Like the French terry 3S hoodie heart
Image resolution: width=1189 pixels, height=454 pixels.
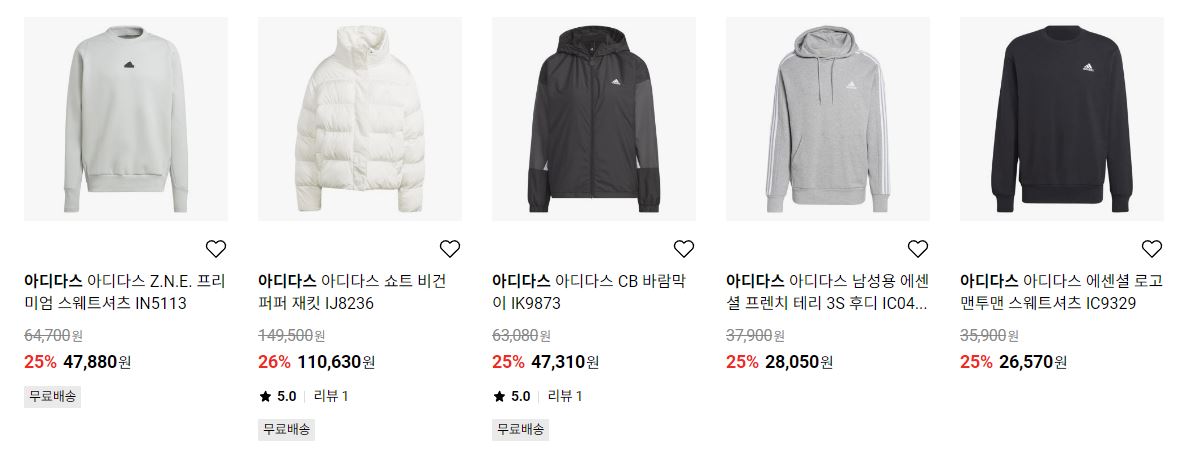[x=918, y=249]
